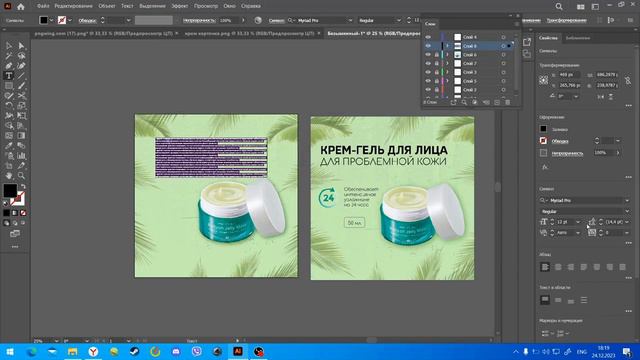This screenshot has width=640, height=360.
Task: Select the Direct Selection tool
Action: 21,46
